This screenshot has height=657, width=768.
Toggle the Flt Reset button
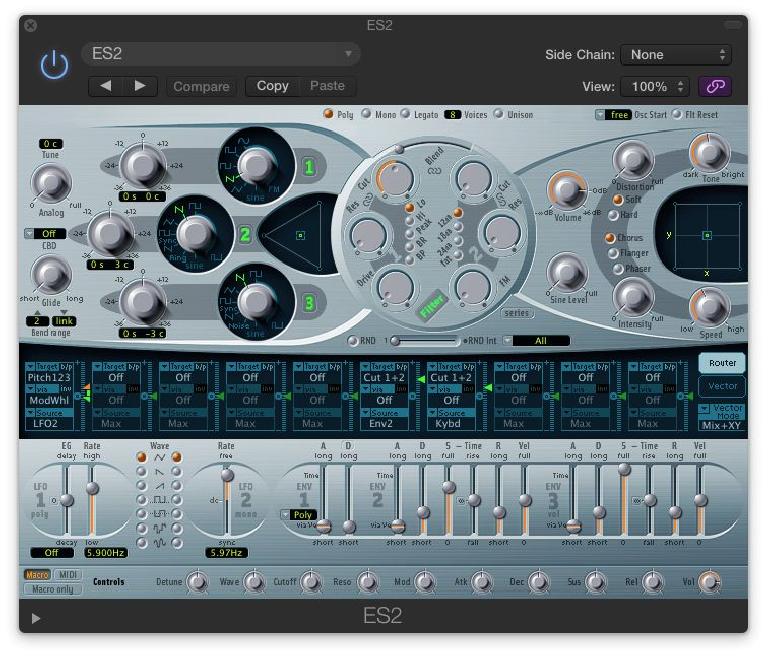[x=677, y=114]
